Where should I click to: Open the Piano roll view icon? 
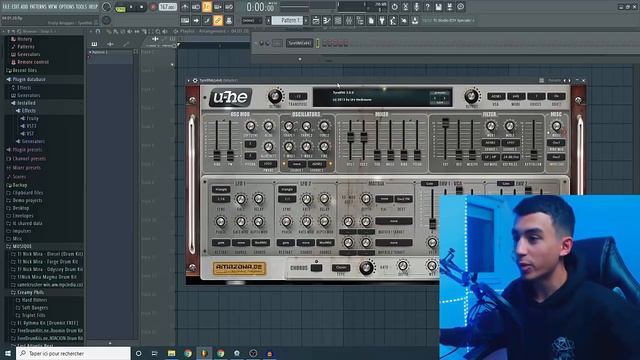(x=327, y=20)
